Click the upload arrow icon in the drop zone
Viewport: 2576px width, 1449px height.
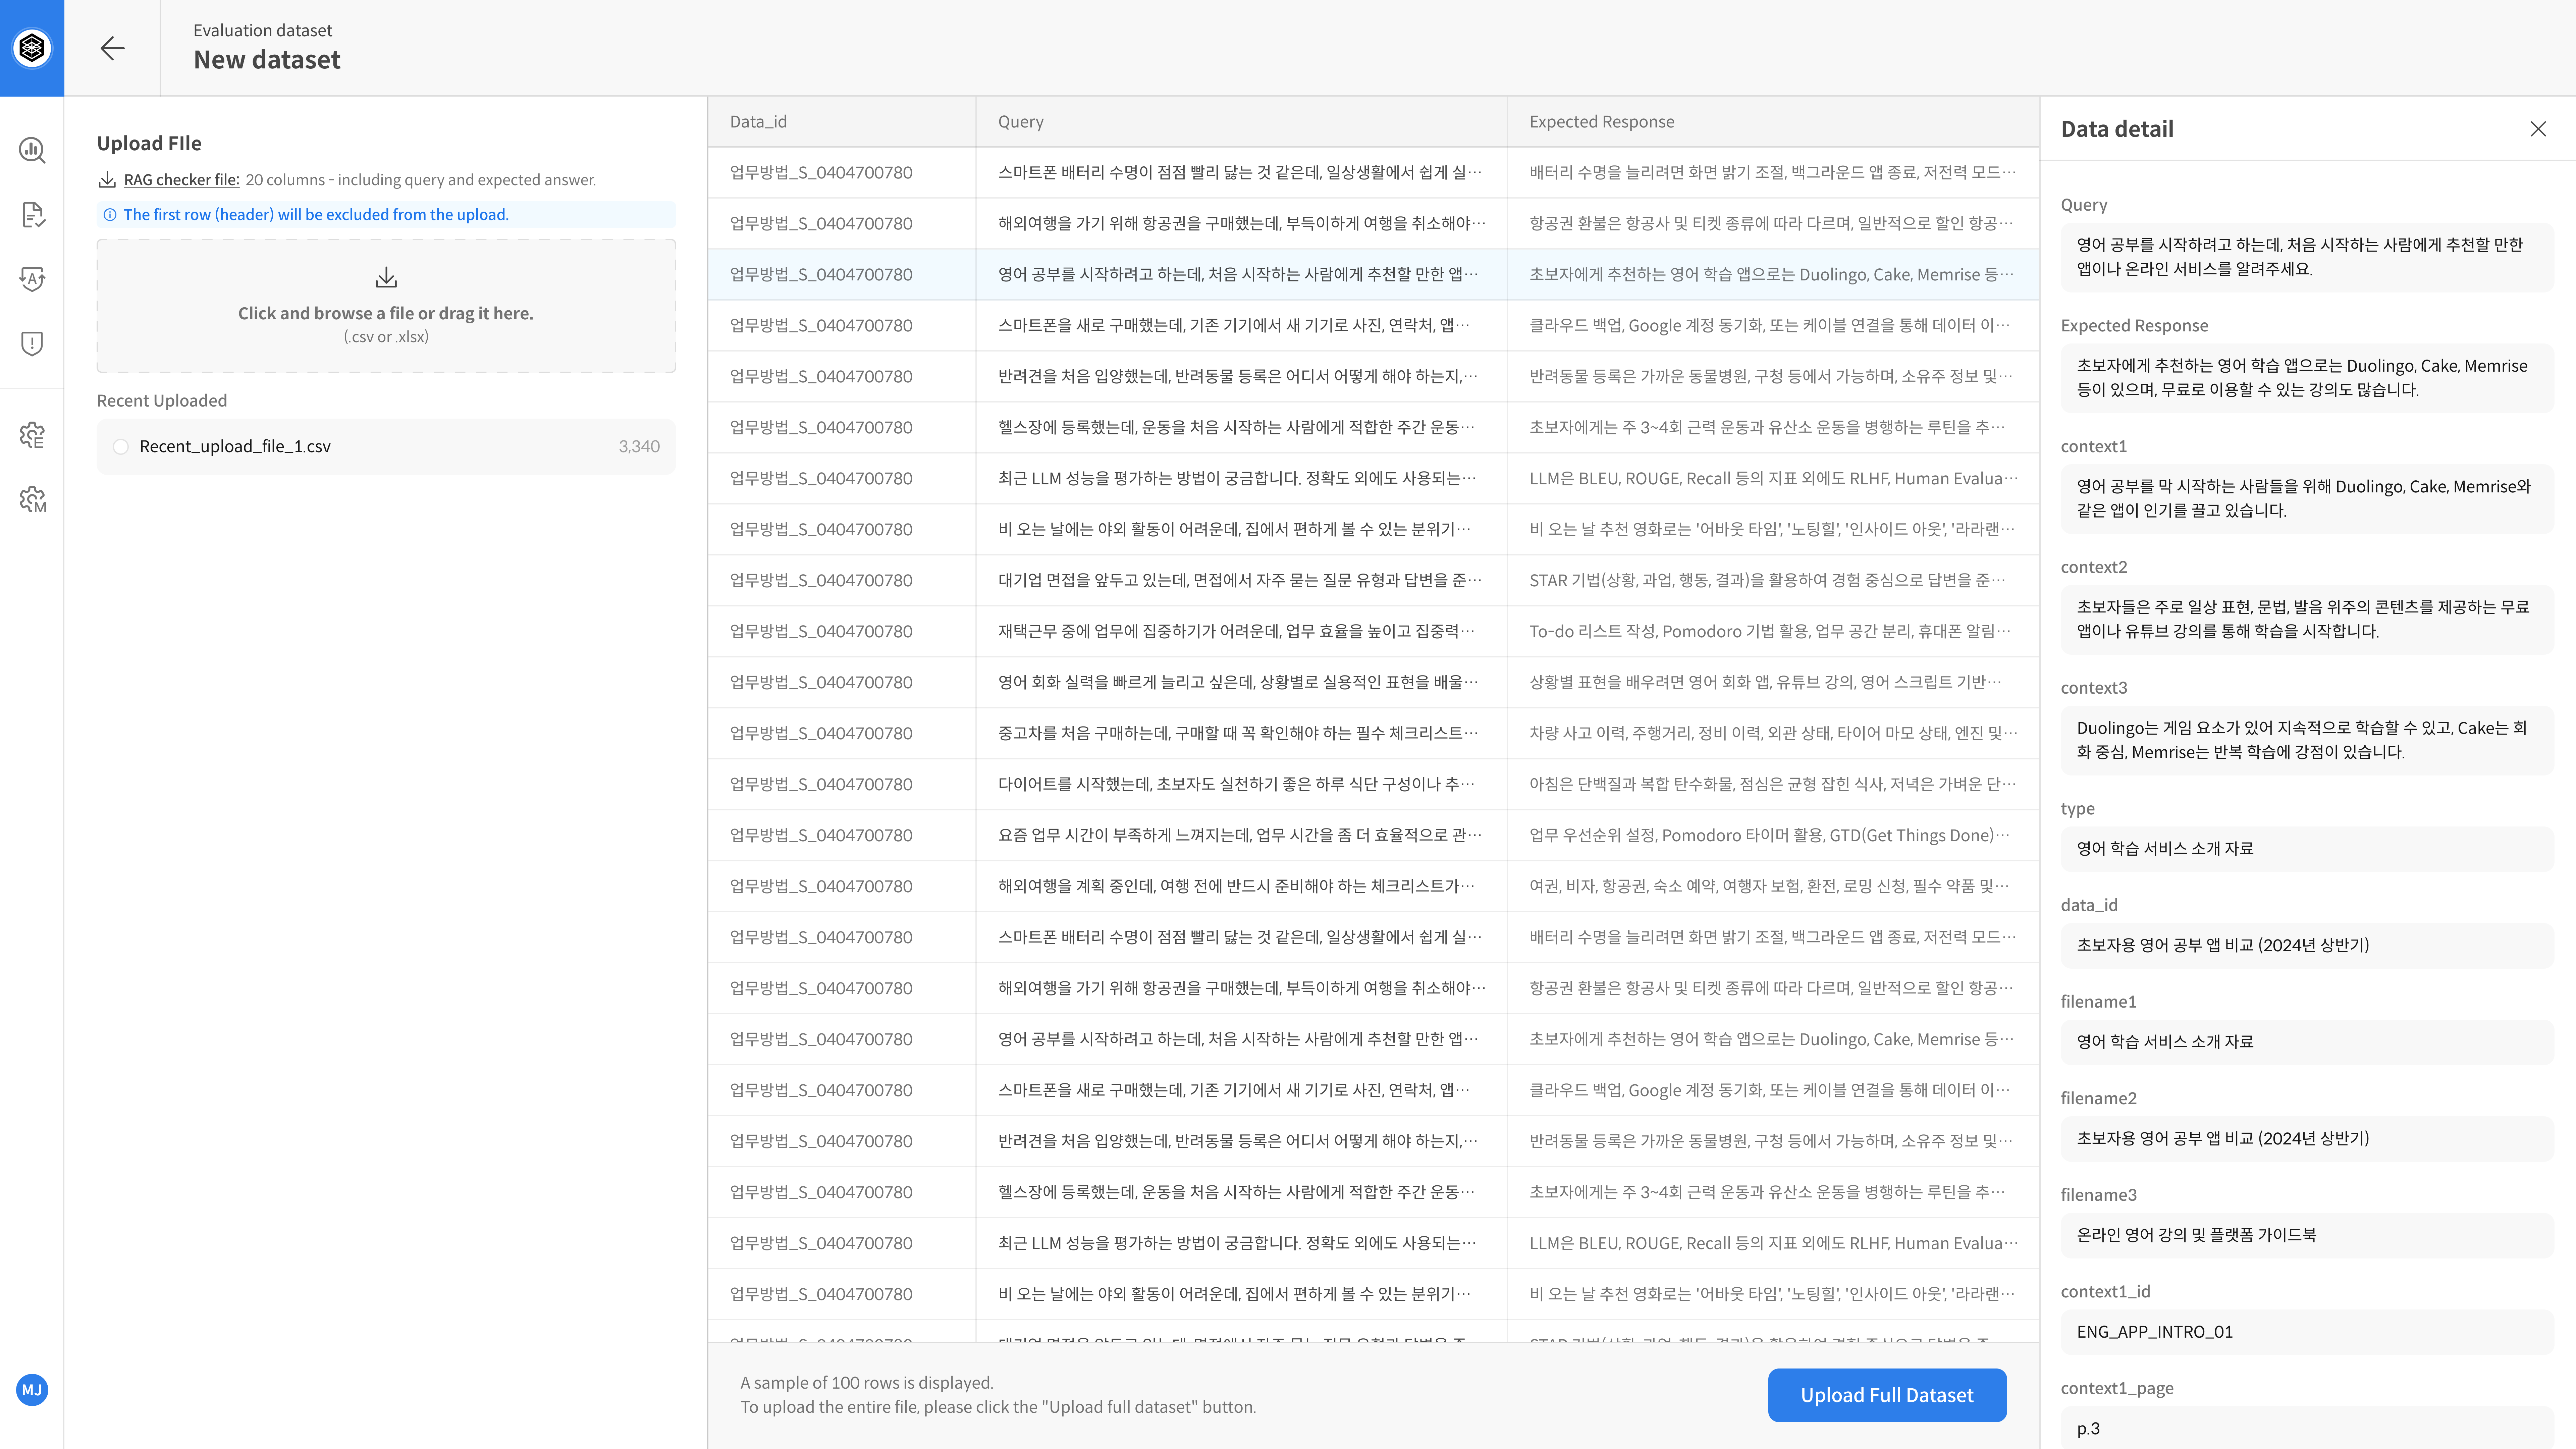[x=386, y=277]
